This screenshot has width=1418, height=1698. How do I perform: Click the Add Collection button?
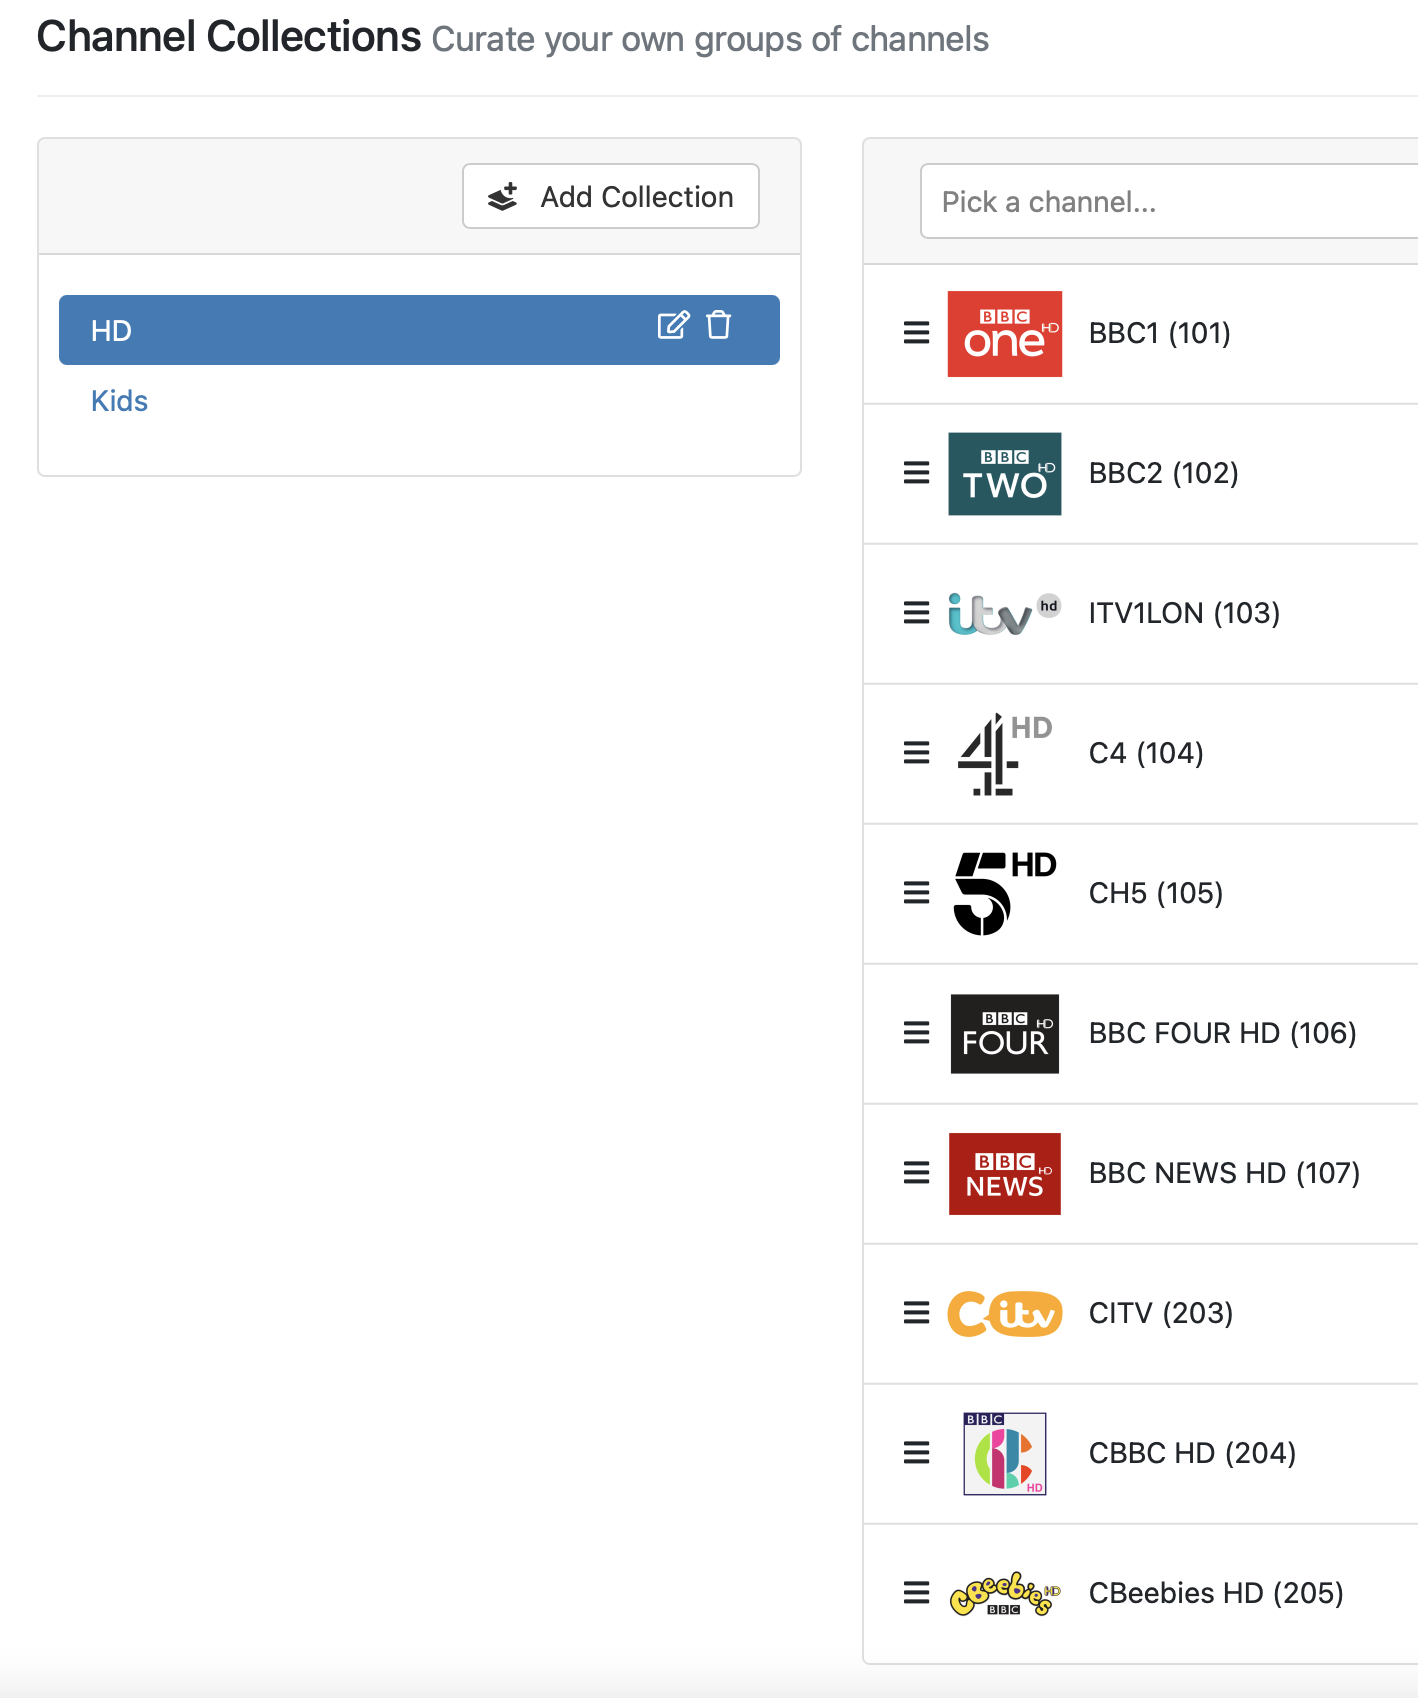click(x=610, y=197)
